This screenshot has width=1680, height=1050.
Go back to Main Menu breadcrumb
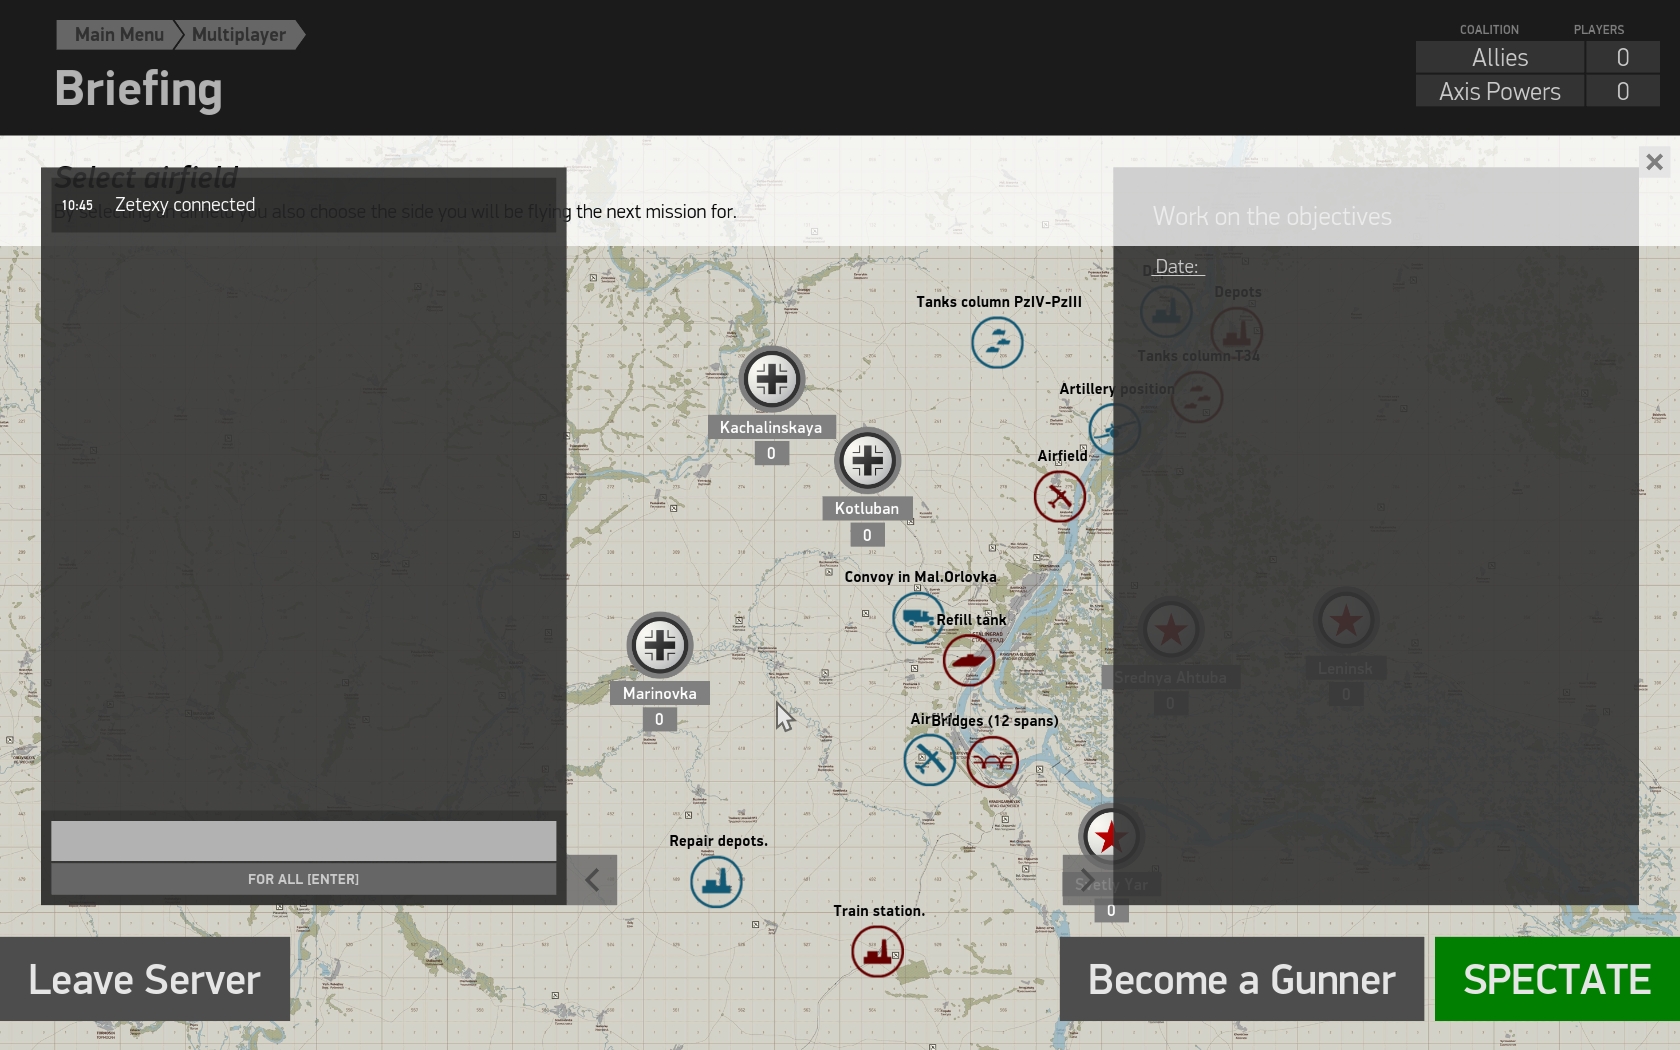(119, 35)
